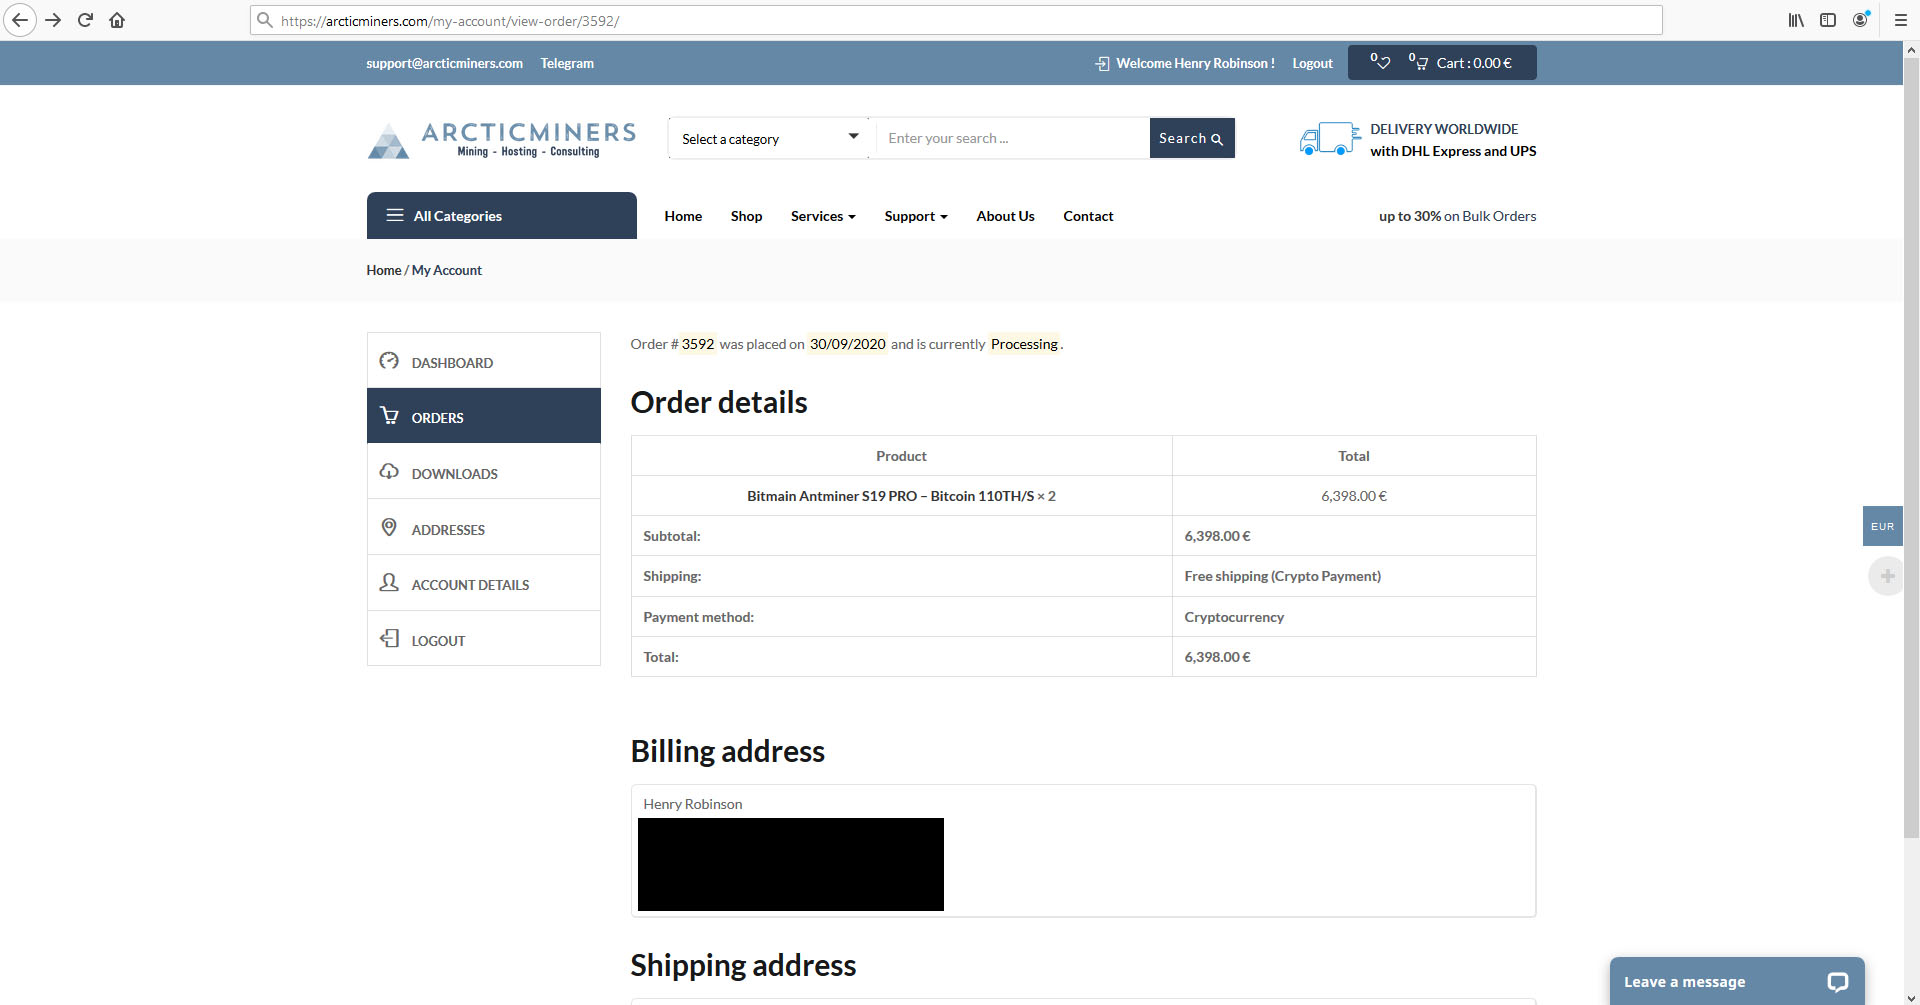Click the Subtotal: row label

672,536
